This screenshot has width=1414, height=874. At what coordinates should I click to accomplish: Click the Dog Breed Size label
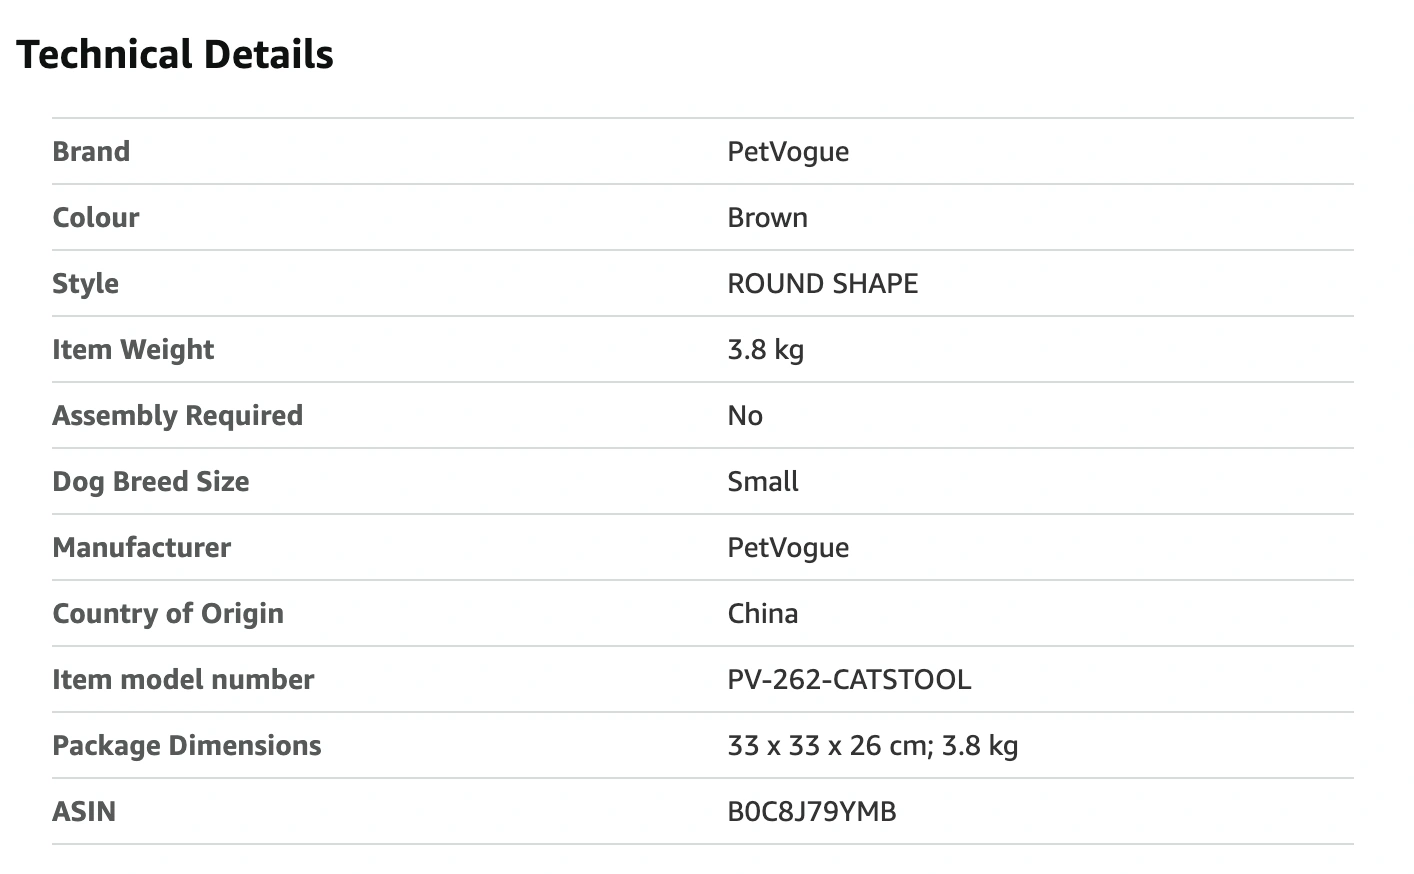pyautogui.click(x=150, y=482)
